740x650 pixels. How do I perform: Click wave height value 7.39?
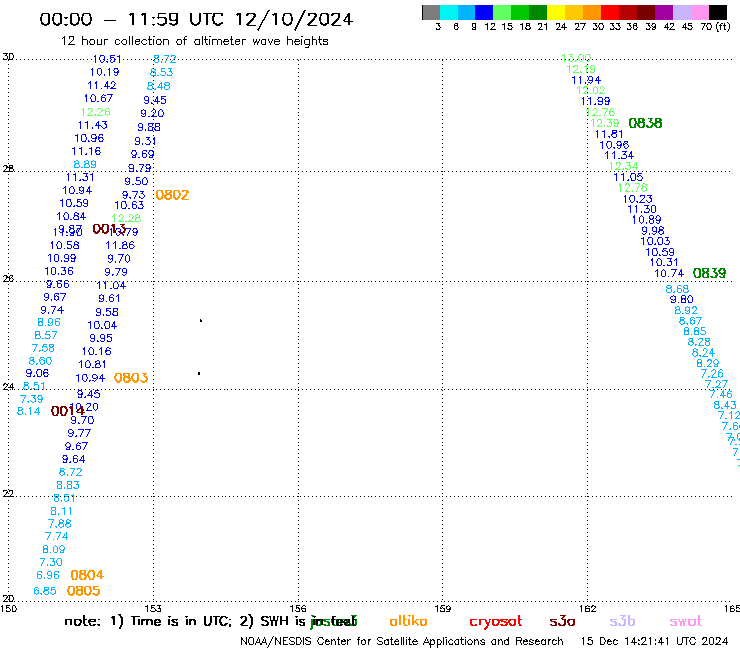[32, 399]
